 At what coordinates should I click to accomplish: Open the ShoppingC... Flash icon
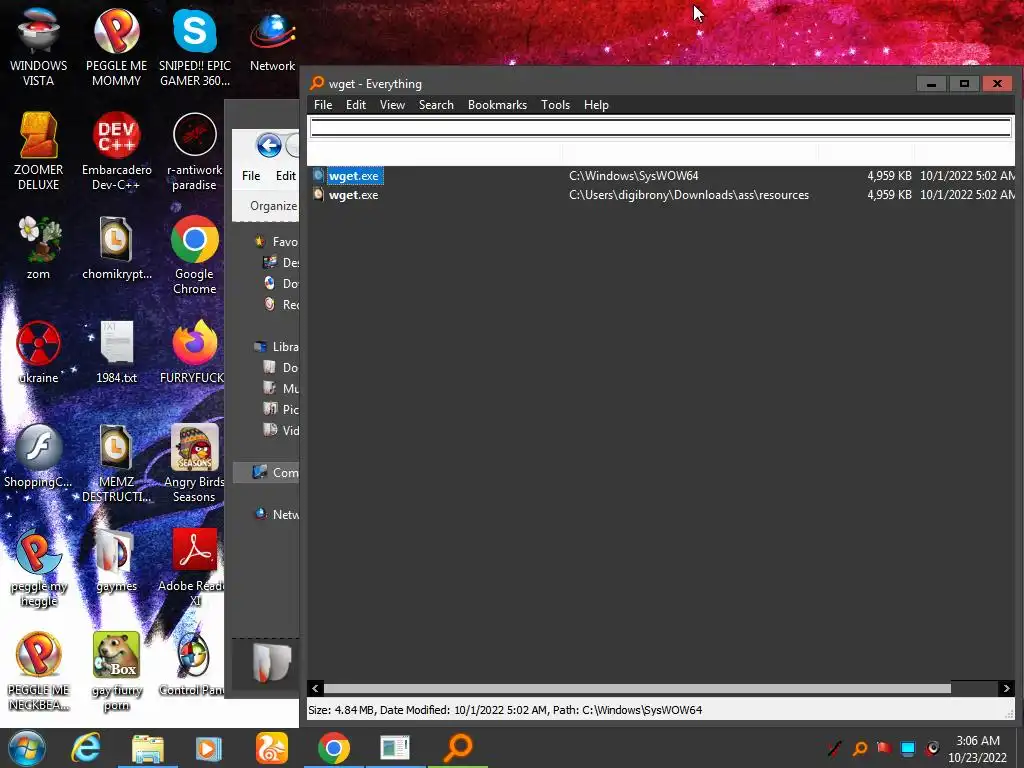click(39, 455)
